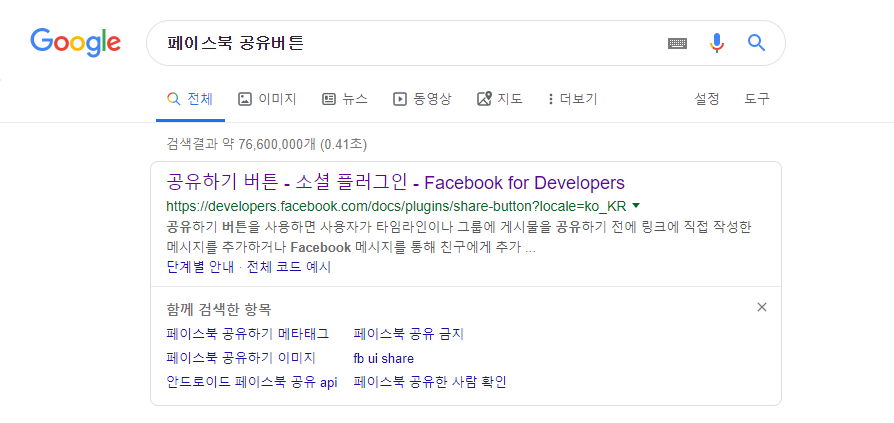Select the 전체 tab

pyautogui.click(x=190, y=99)
